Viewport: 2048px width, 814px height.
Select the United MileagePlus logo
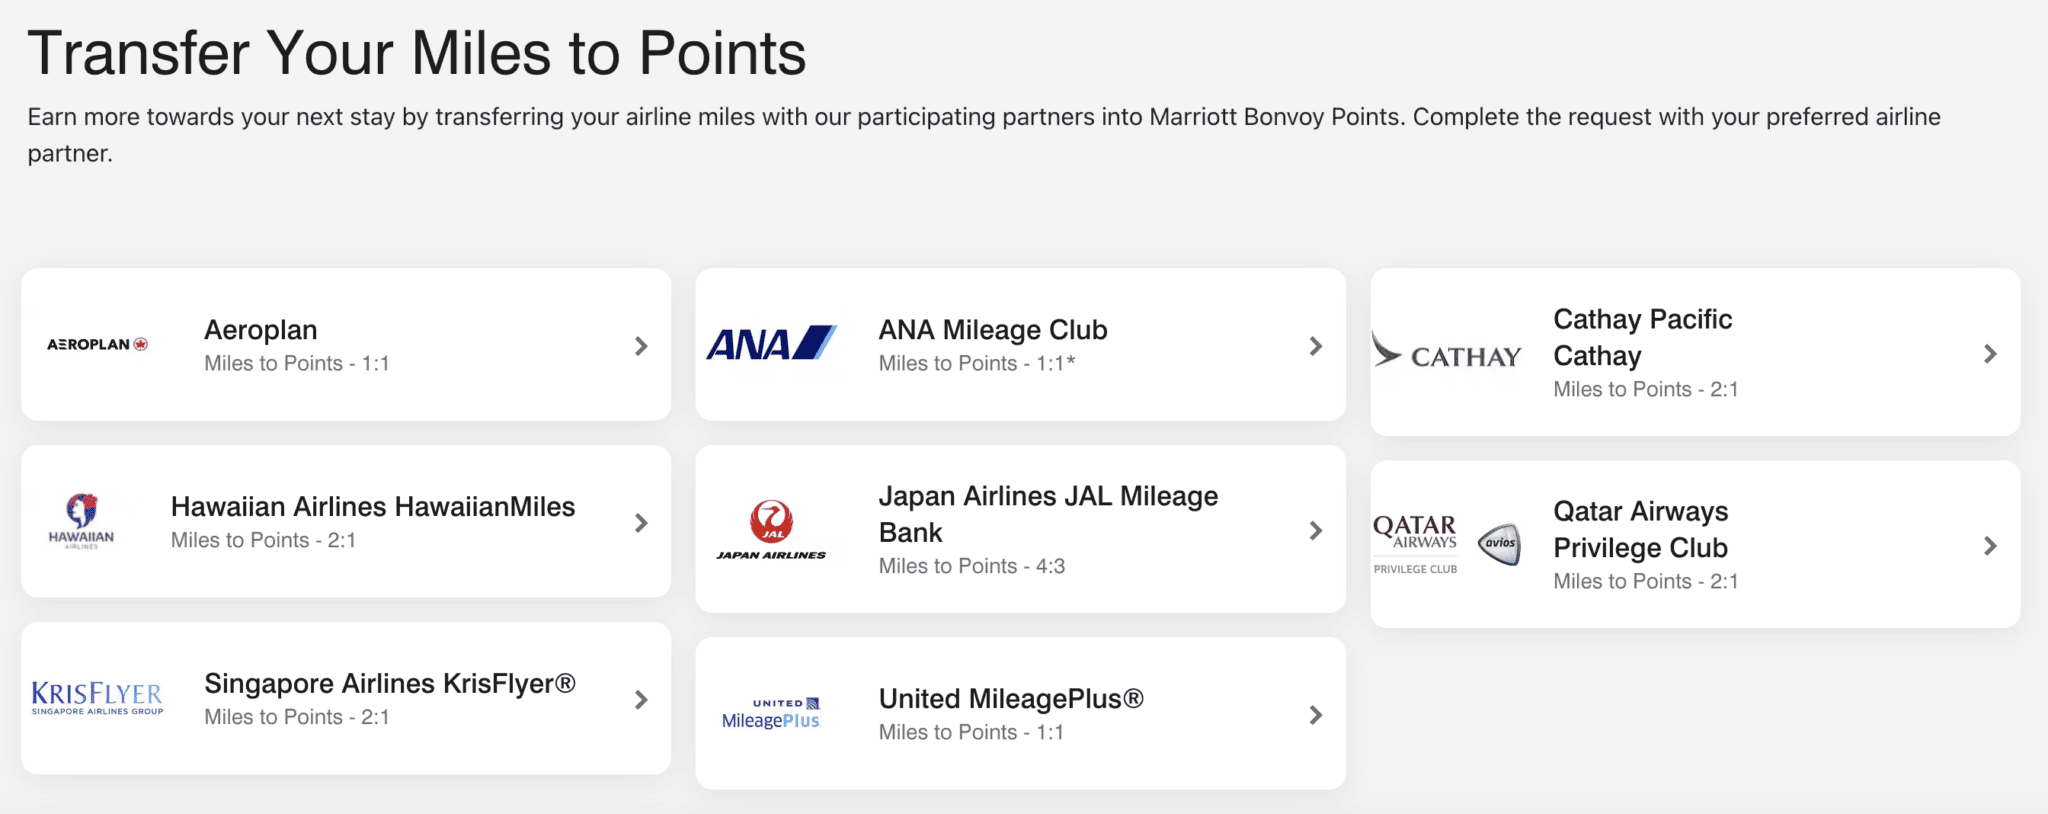click(x=772, y=711)
